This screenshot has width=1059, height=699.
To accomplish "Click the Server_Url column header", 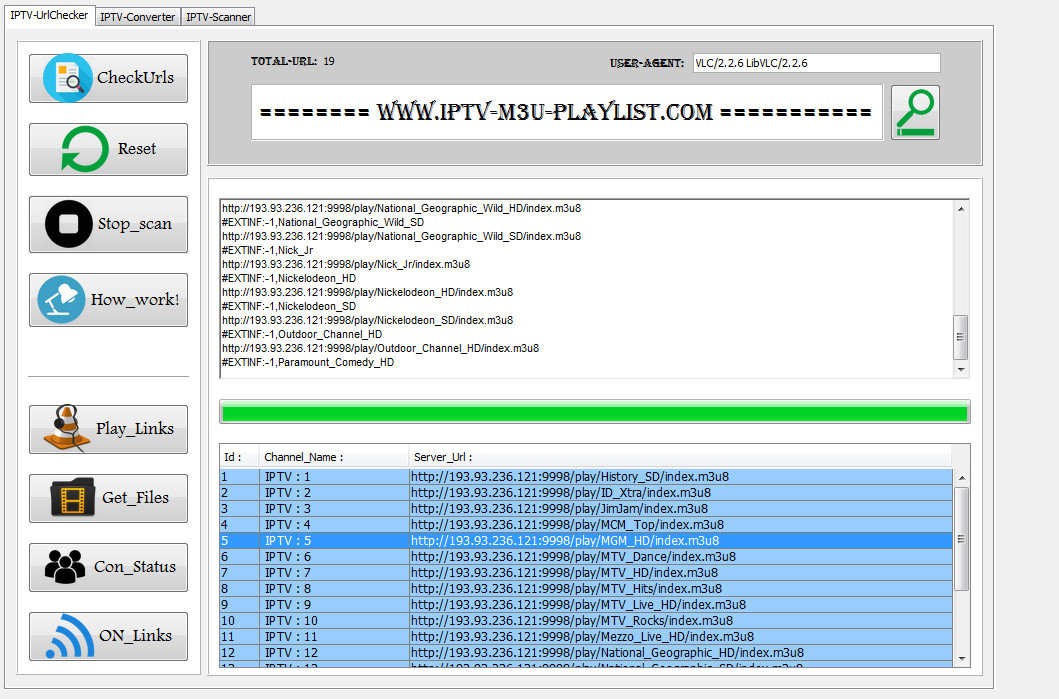I will pyautogui.click(x=680, y=457).
